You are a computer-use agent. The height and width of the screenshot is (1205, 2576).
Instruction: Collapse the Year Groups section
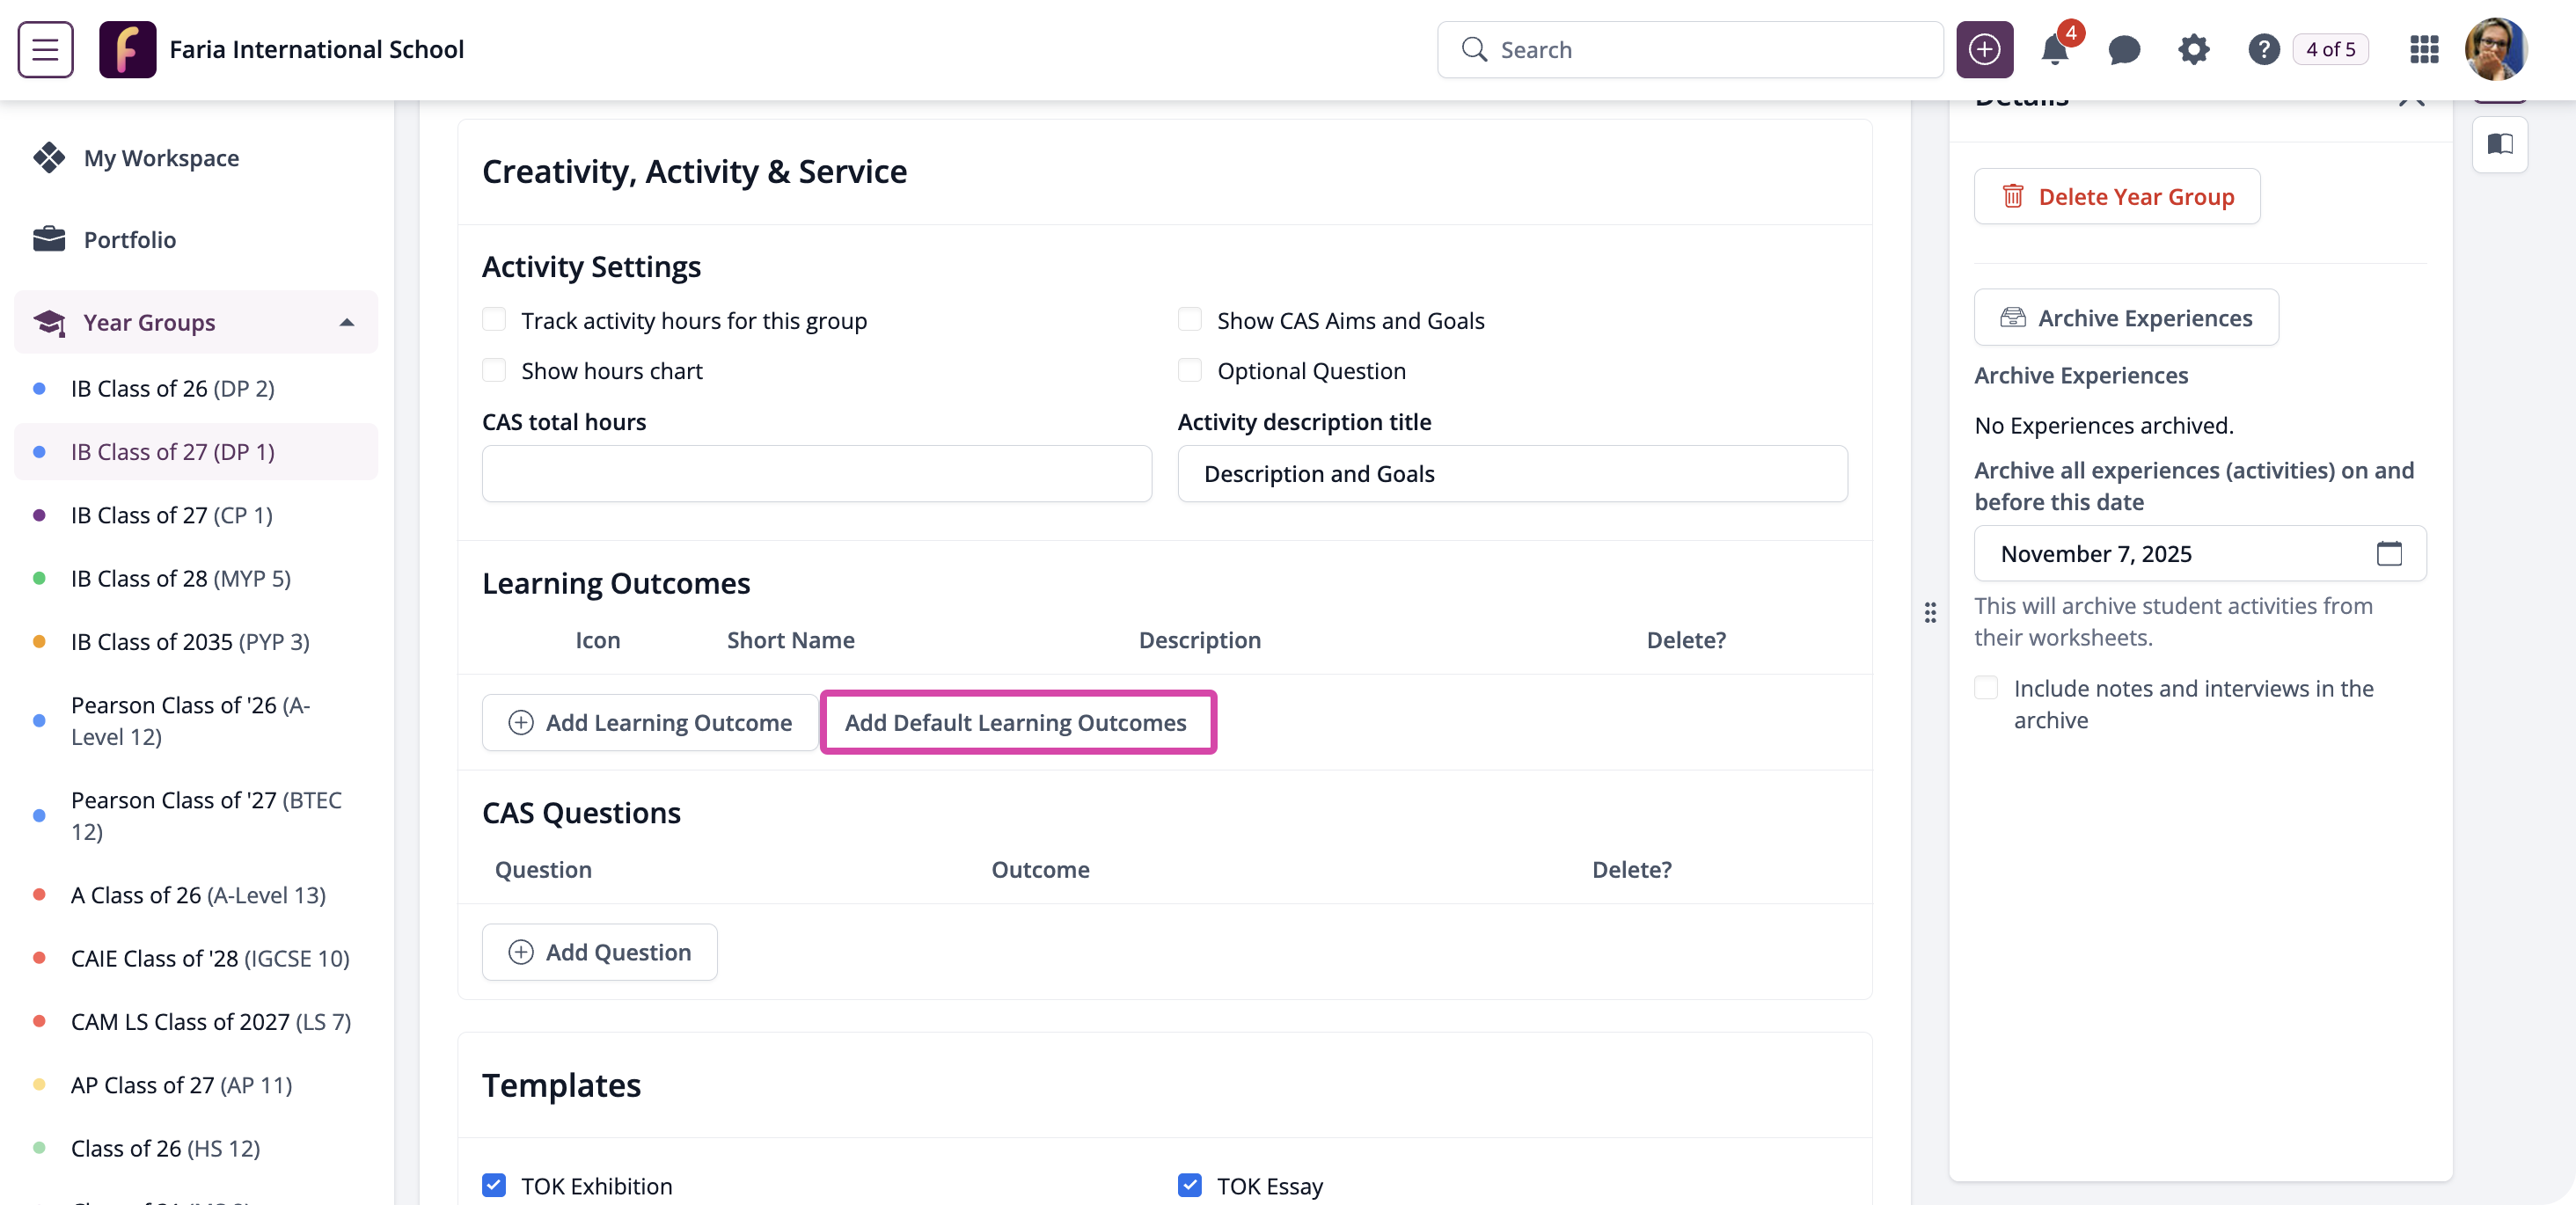pos(346,322)
